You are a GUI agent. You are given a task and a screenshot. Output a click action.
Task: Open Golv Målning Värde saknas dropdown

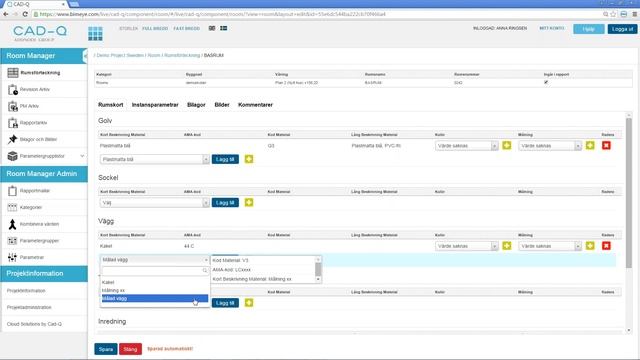[x=550, y=146]
